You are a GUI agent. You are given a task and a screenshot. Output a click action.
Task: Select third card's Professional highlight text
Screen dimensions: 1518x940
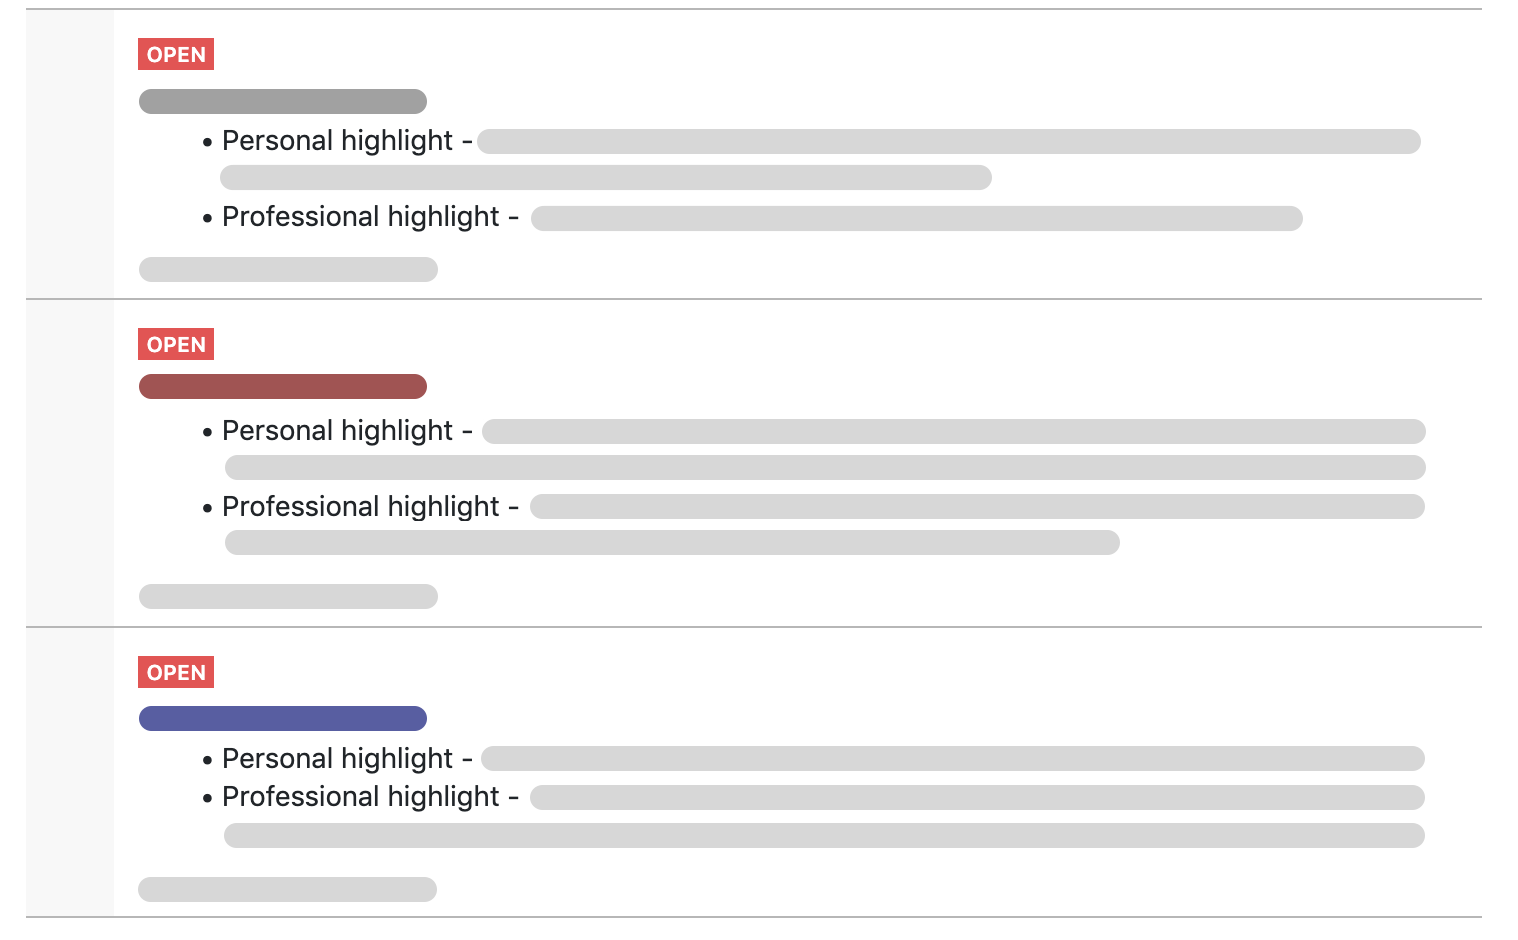coord(361,797)
